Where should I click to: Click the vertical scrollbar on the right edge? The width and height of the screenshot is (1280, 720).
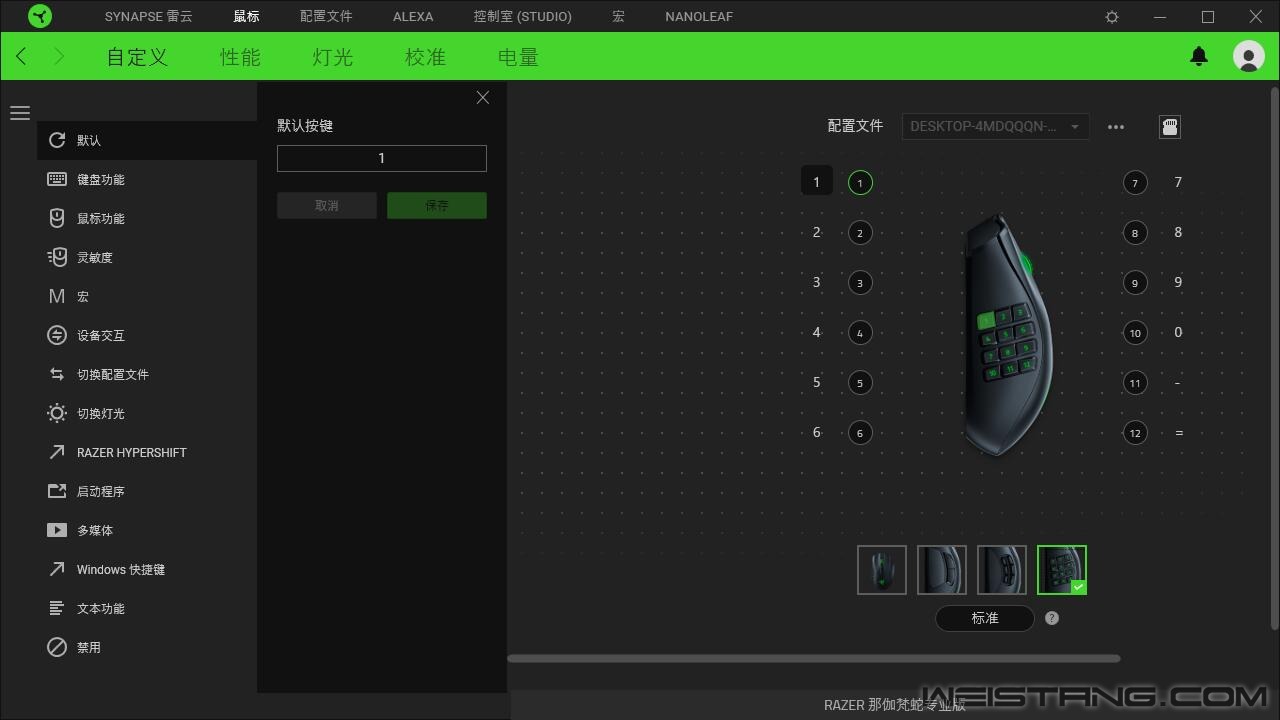[x=1275, y=358]
